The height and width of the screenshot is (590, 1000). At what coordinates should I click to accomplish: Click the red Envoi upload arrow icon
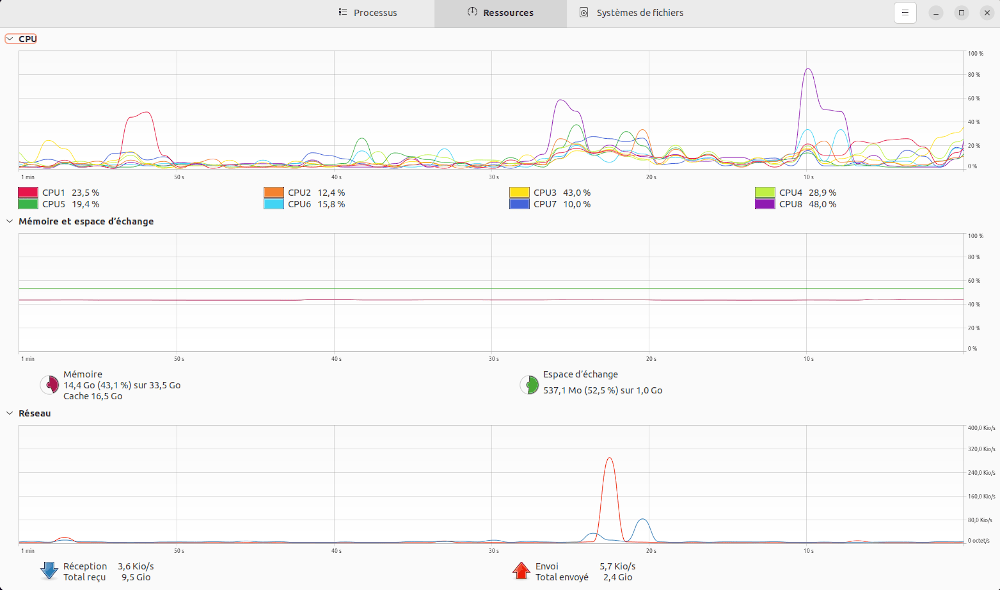520,571
